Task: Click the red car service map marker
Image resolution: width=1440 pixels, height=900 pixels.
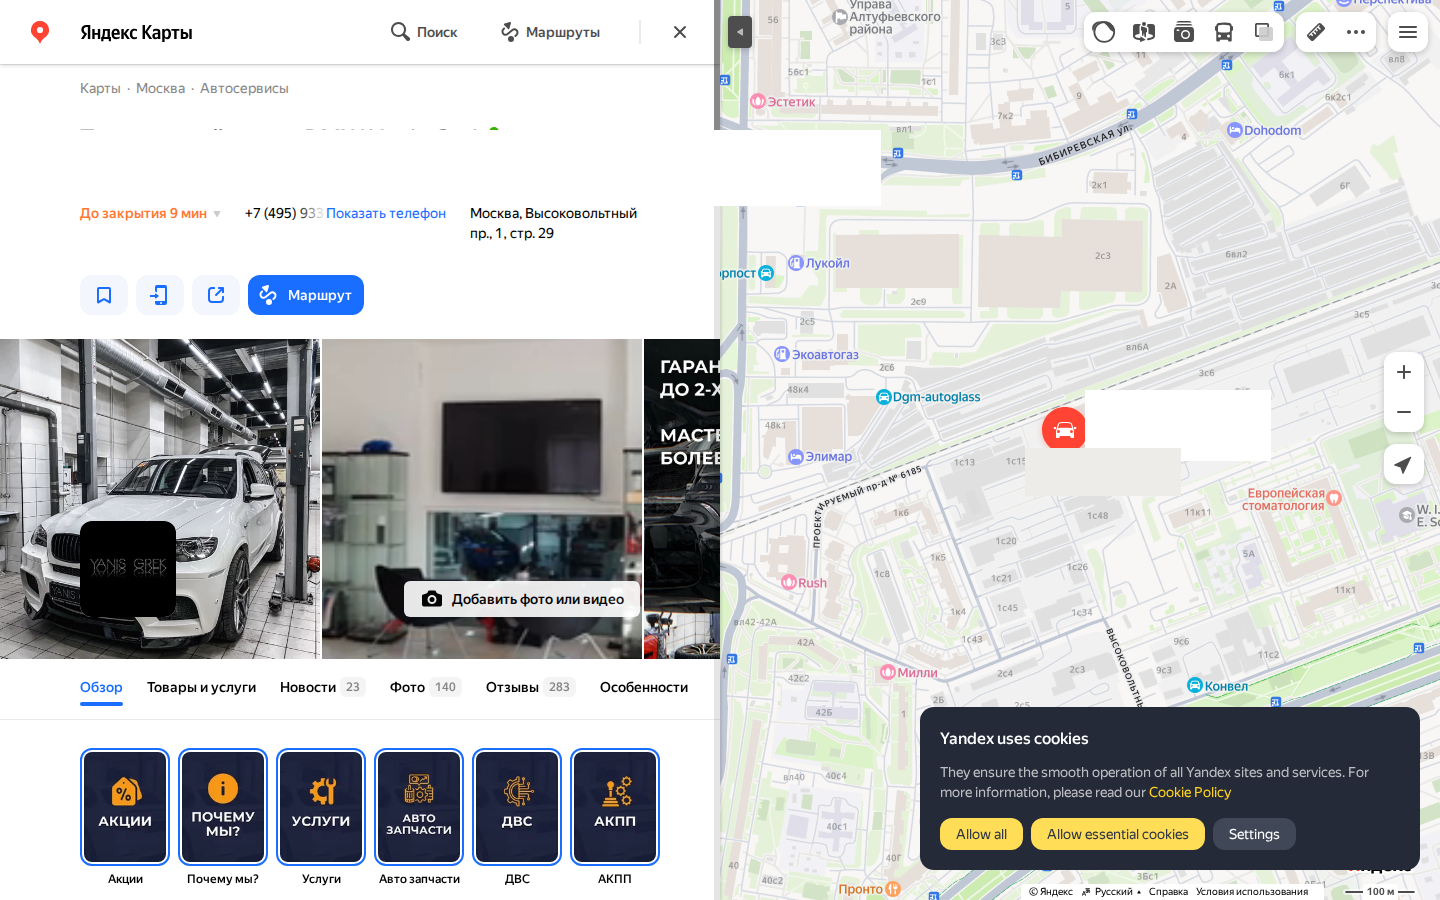Action: [1064, 430]
